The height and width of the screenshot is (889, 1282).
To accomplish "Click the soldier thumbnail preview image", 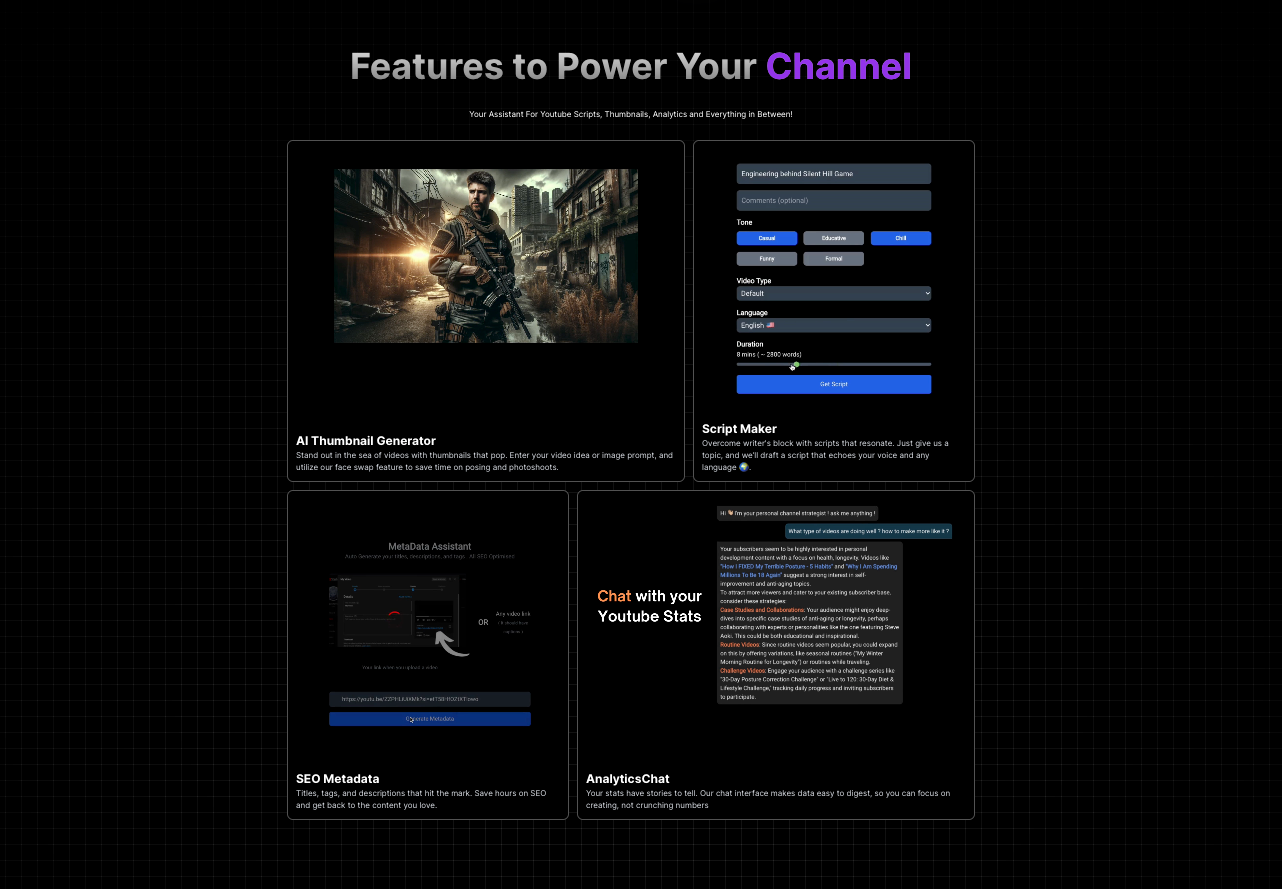I will pos(485,256).
